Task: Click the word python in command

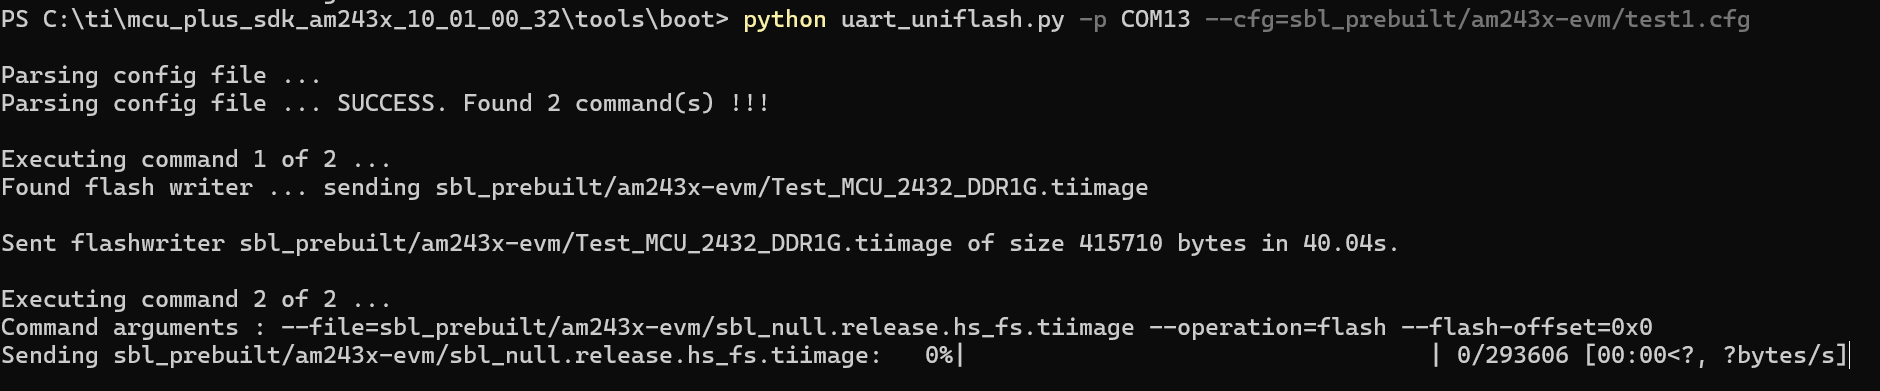Action: (785, 20)
